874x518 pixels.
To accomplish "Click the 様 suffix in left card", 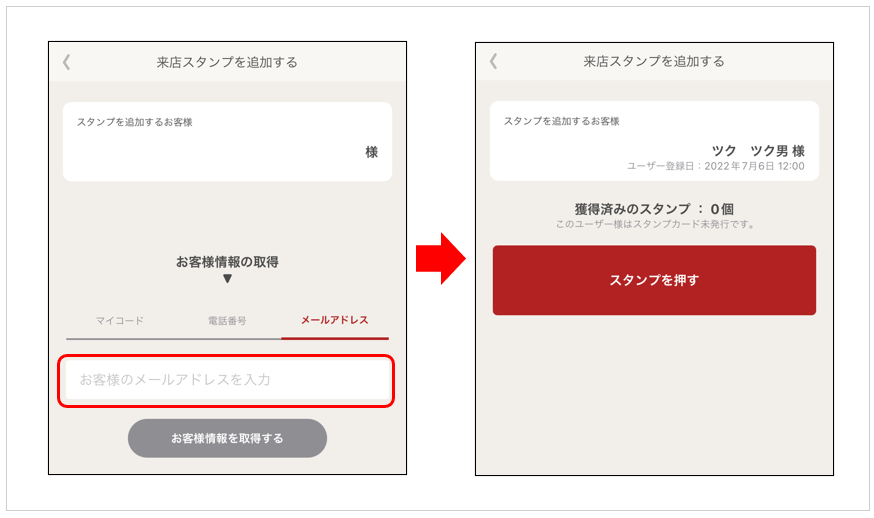I will coord(372,152).
